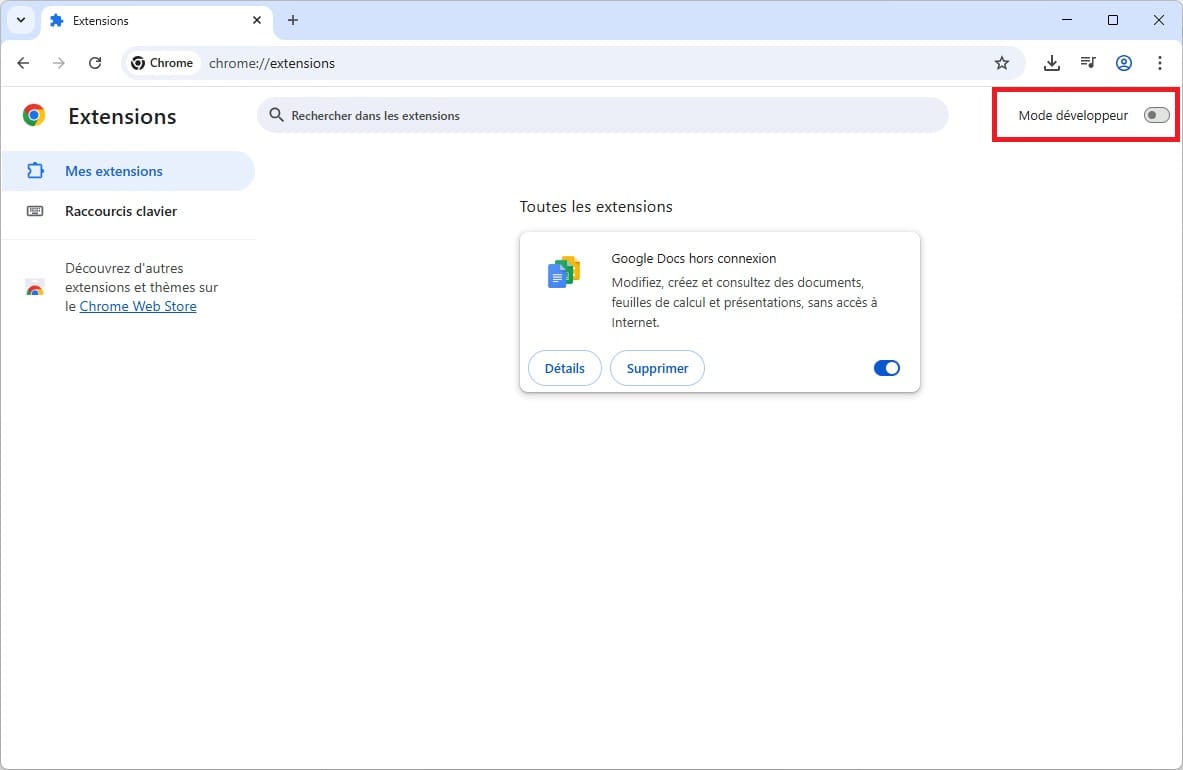Click the Chrome Web Store rainbow icon

(35, 288)
